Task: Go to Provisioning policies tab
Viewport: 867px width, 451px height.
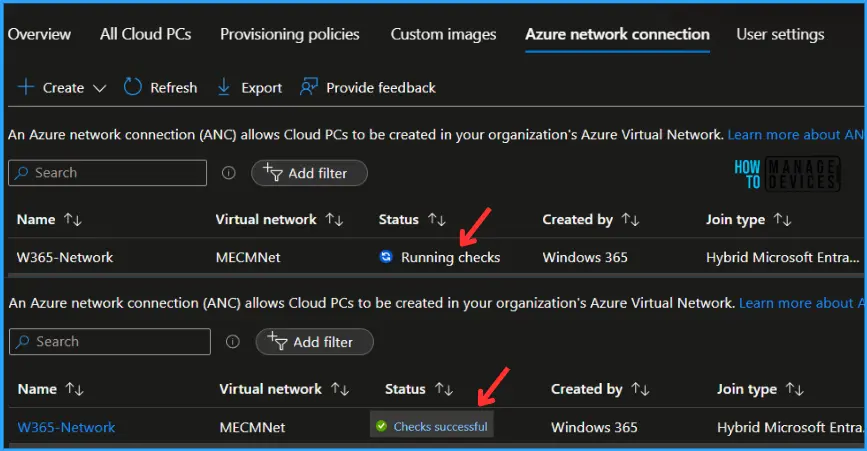Action: tap(290, 34)
